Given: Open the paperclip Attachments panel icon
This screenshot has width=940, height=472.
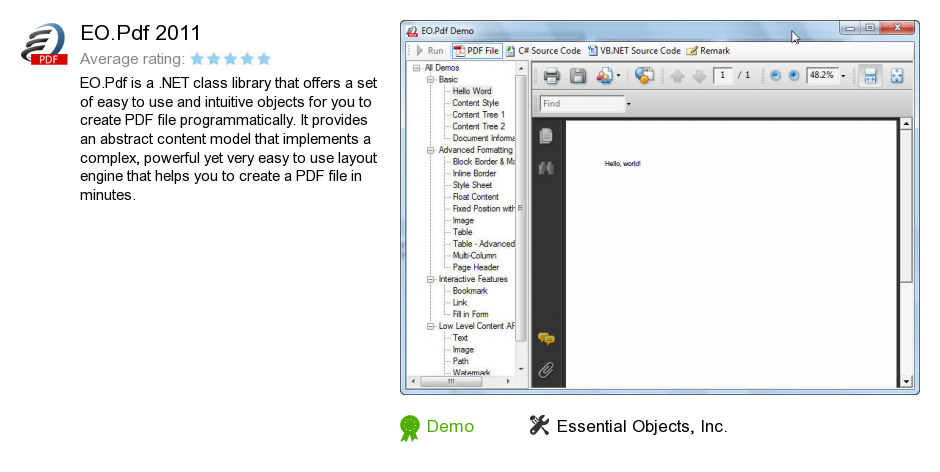Looking at the screenshot, I should (546, 369).
